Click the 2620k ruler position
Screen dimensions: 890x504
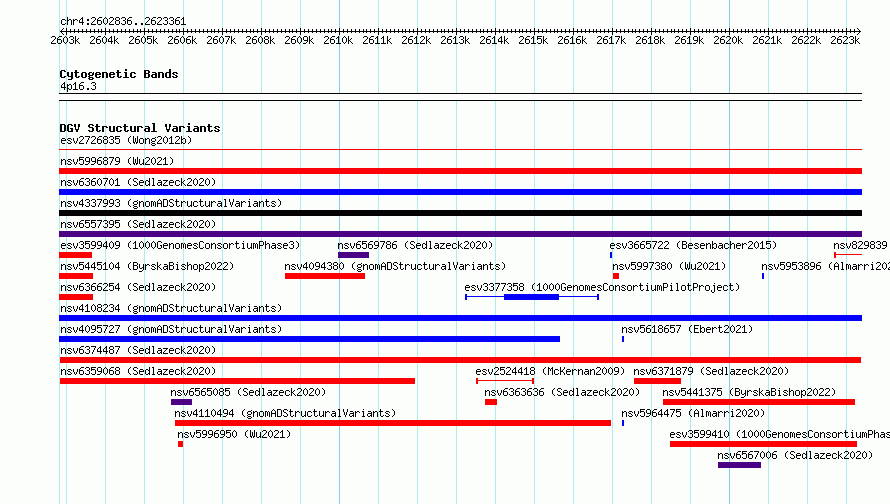[728, 40]
